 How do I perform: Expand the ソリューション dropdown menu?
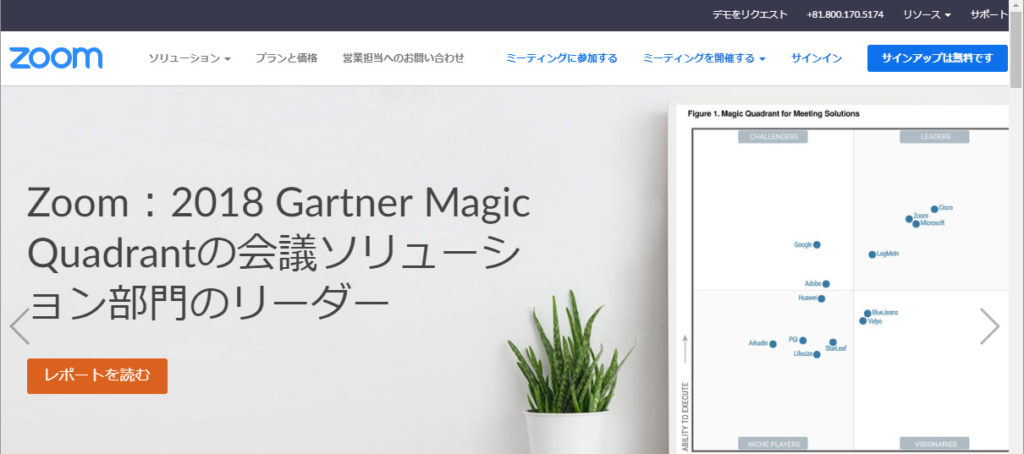coord(189,58)
